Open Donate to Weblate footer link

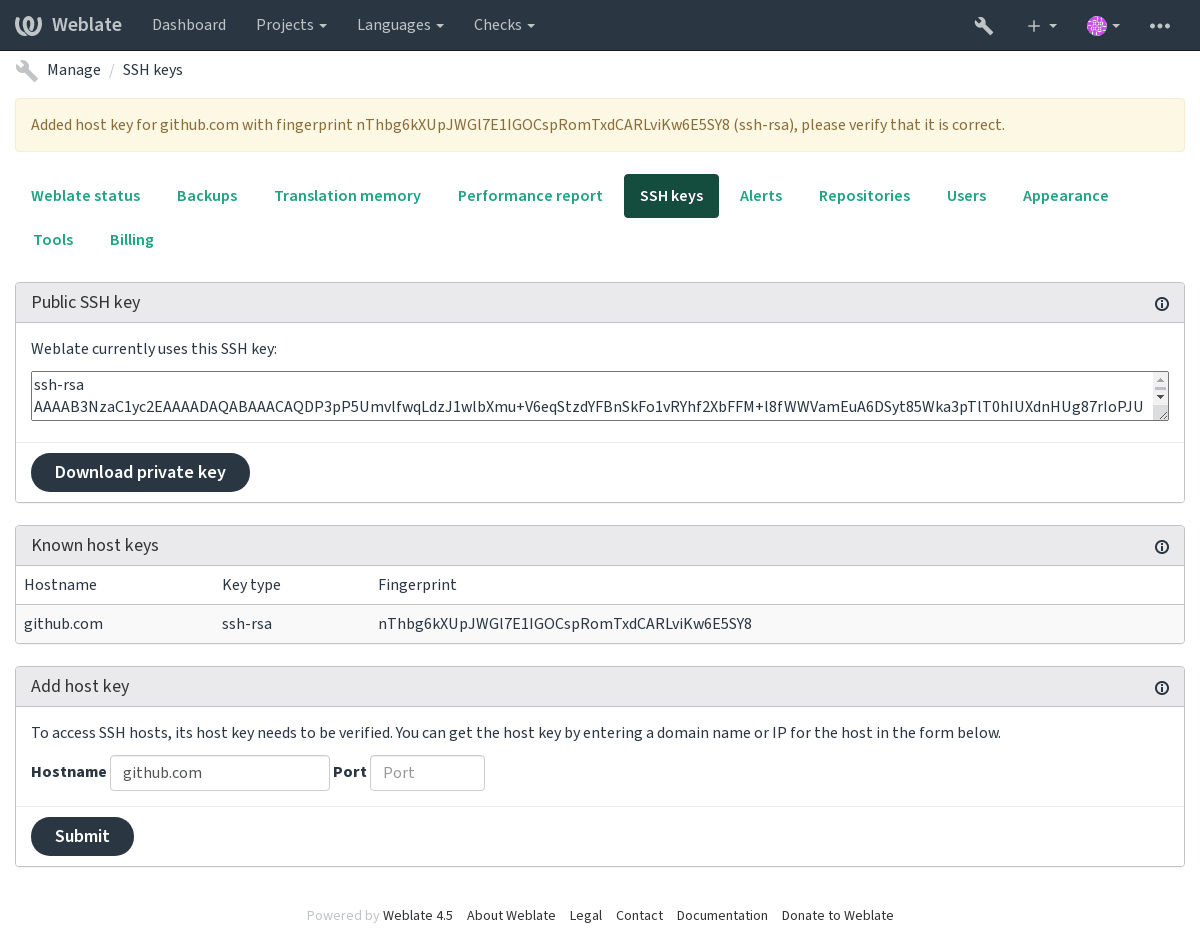click(838, 915)
